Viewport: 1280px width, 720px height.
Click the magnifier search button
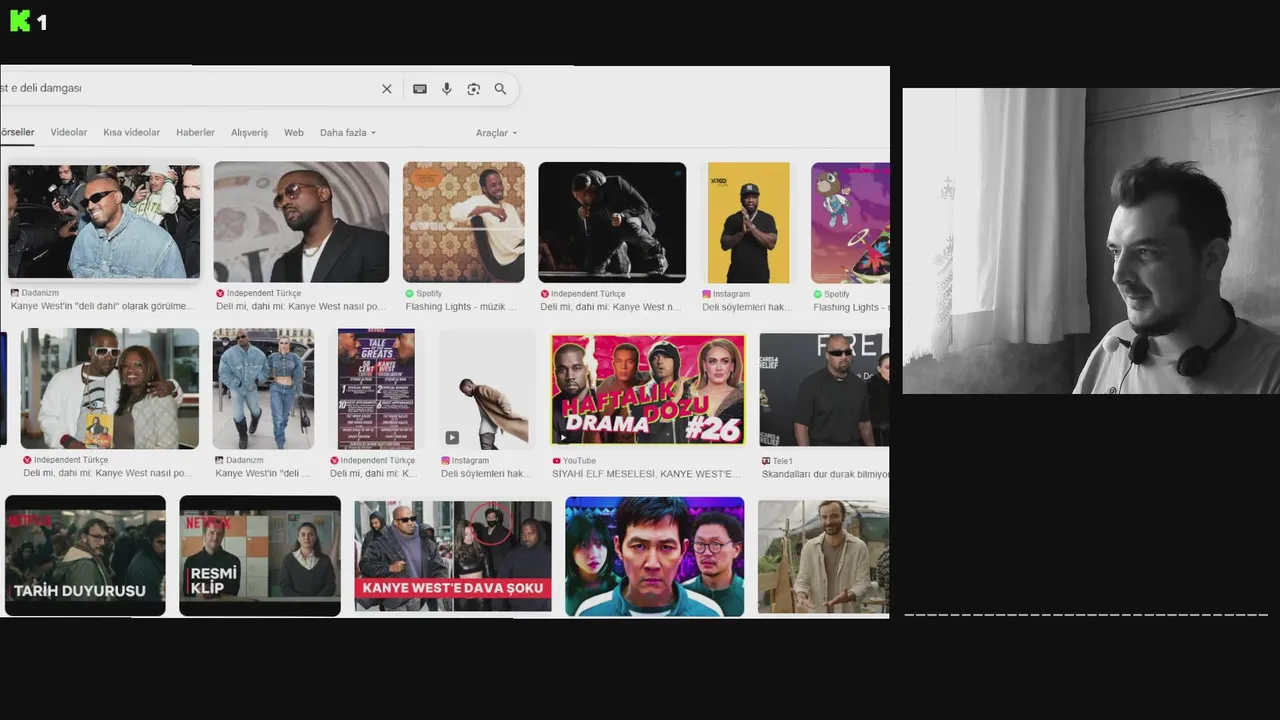(500, 89)
